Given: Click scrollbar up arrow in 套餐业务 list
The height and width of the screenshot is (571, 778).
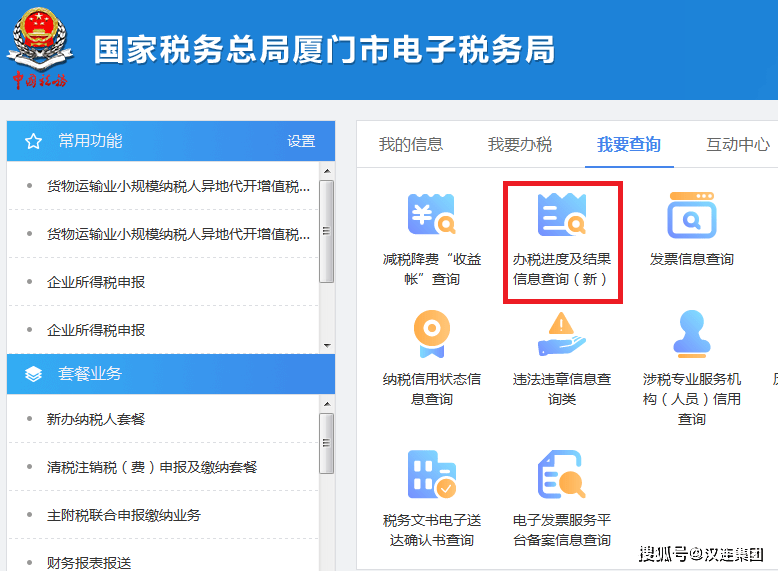Looking at the screenshot, I should [327, 403].
